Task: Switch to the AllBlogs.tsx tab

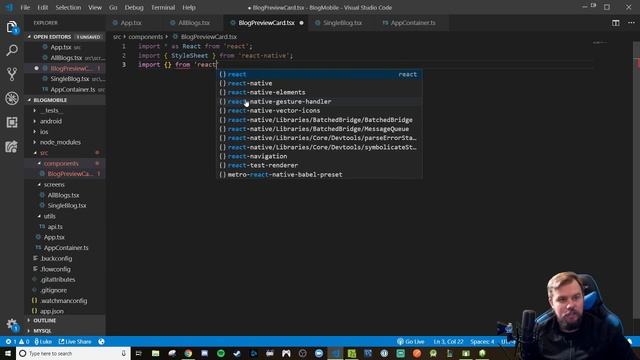Action: coord(193,23)
